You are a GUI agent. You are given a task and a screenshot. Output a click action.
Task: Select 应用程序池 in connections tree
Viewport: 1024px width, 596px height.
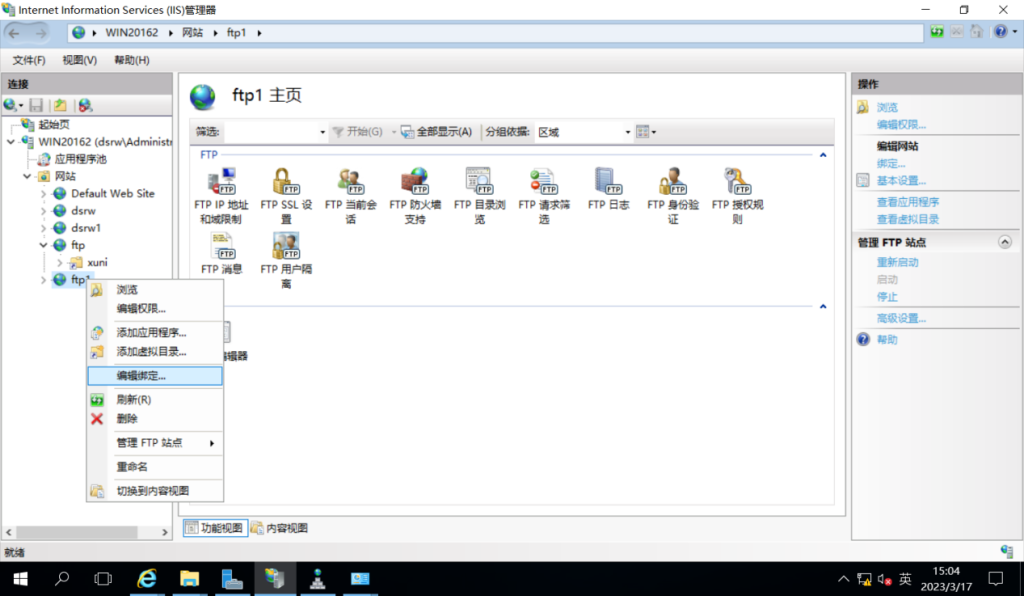click(x=80, y=159)
